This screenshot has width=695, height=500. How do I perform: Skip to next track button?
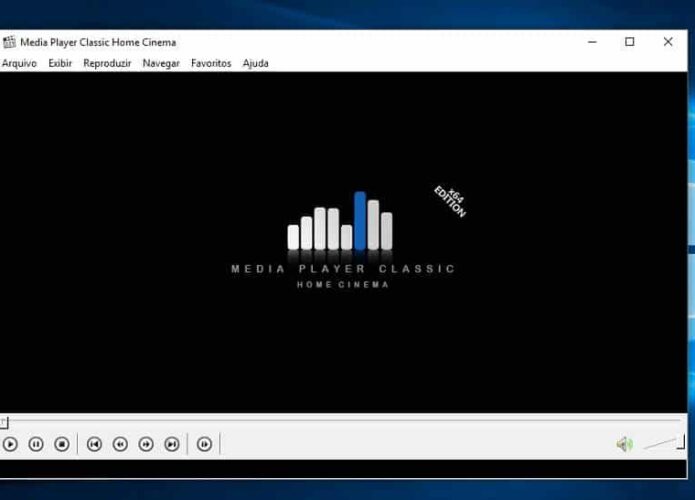coord(172,444)
